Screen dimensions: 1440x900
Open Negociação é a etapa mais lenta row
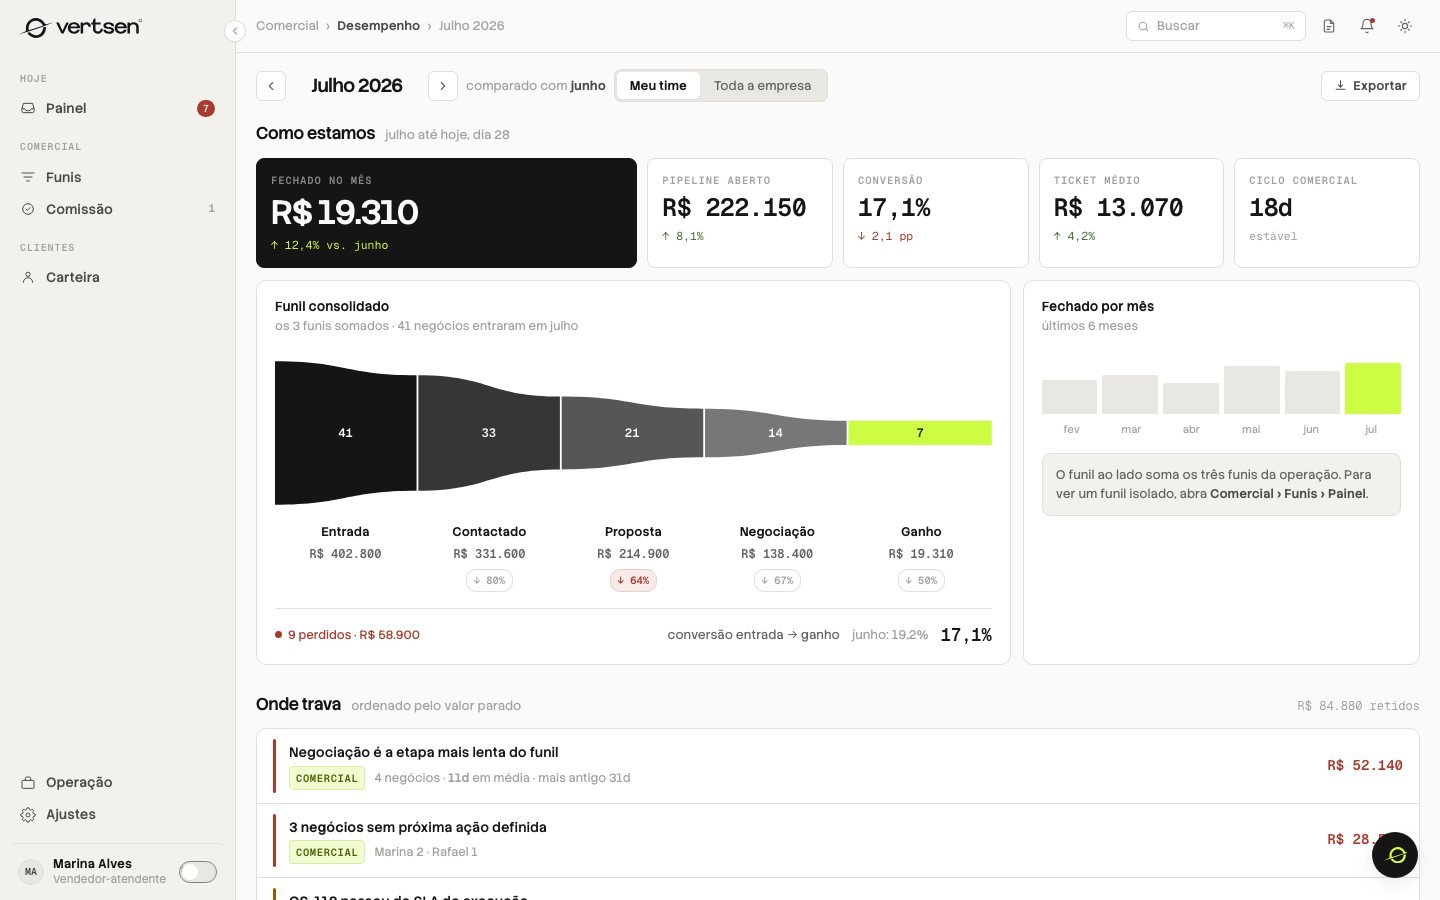click(838, 766)
